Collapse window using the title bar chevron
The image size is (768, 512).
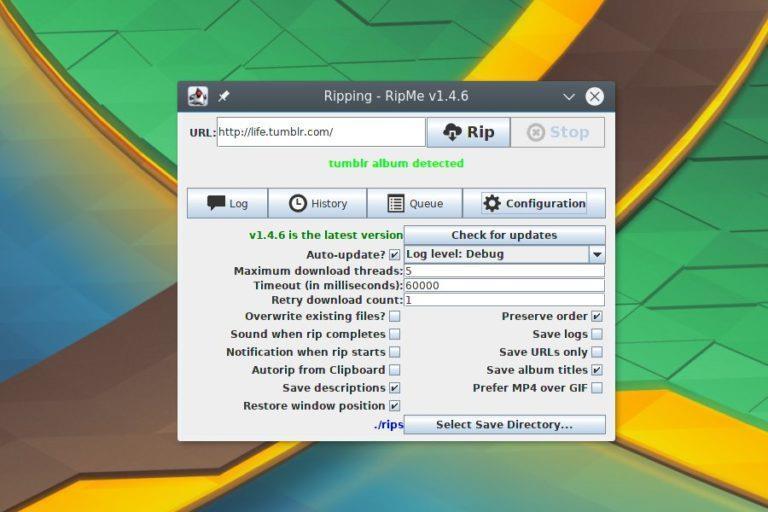(569, 97)
